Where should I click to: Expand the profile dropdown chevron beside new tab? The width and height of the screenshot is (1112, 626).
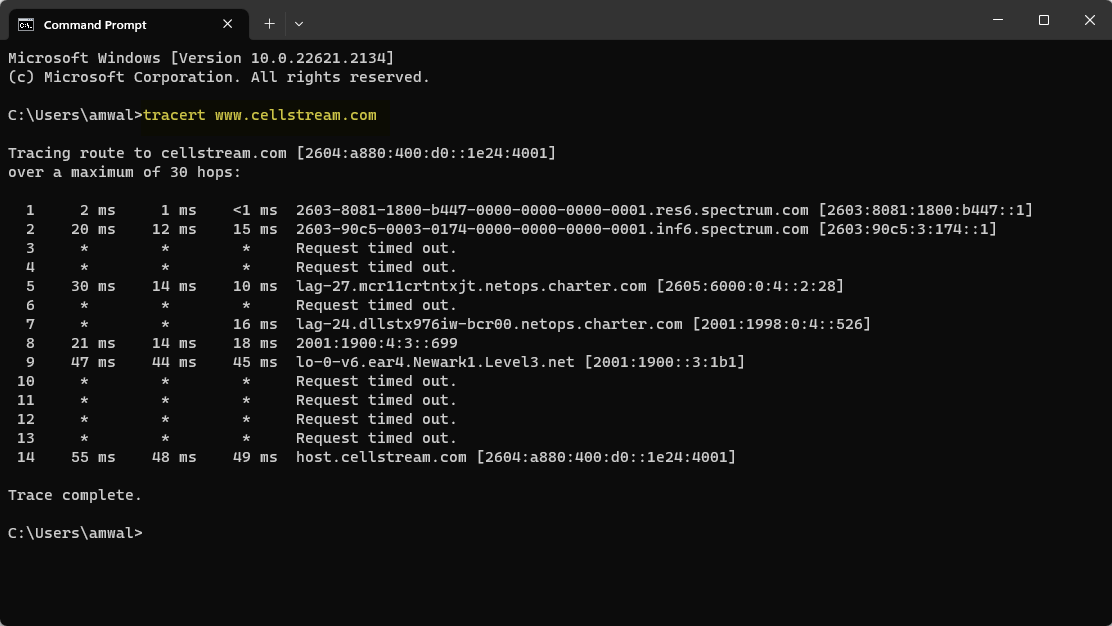click(x=299, y=23)
